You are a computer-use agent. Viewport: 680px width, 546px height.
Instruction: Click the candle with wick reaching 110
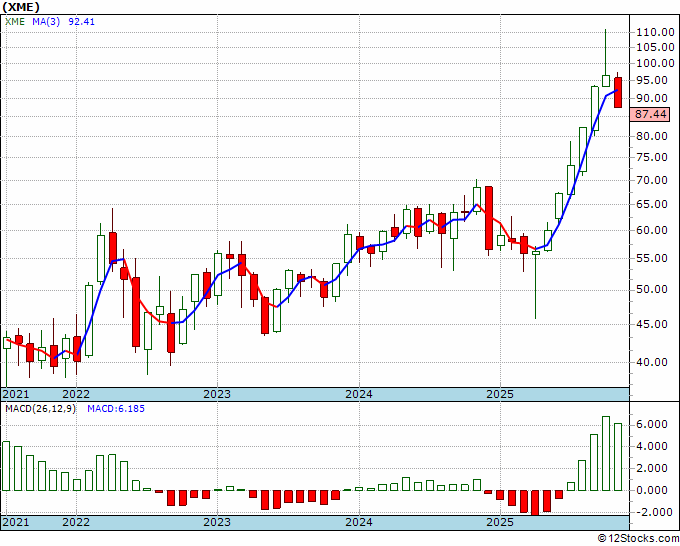[606, 81]
